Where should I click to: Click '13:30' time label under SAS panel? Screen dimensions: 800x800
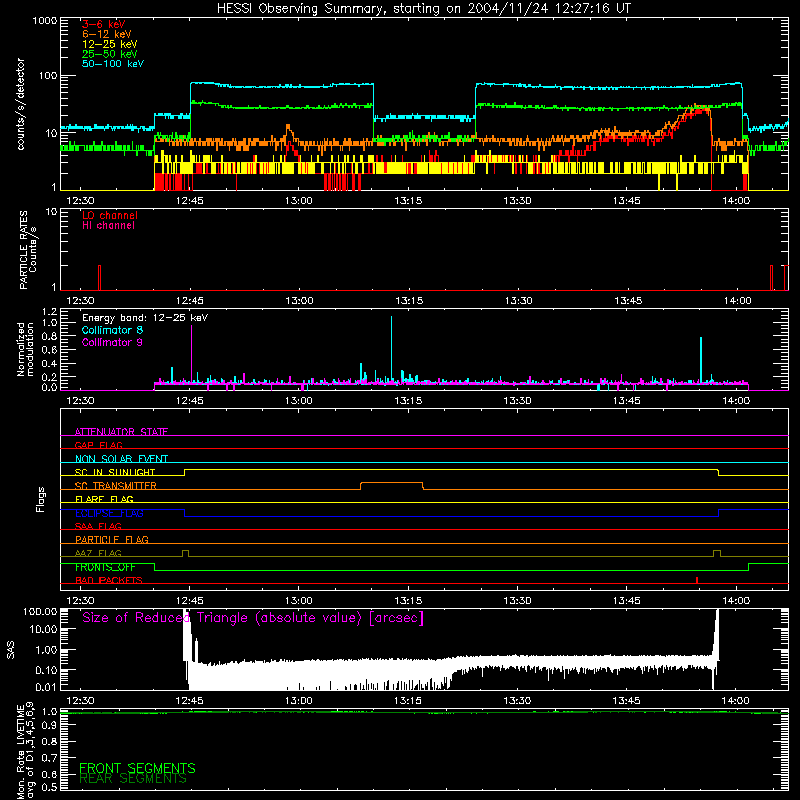pos(517,701)
